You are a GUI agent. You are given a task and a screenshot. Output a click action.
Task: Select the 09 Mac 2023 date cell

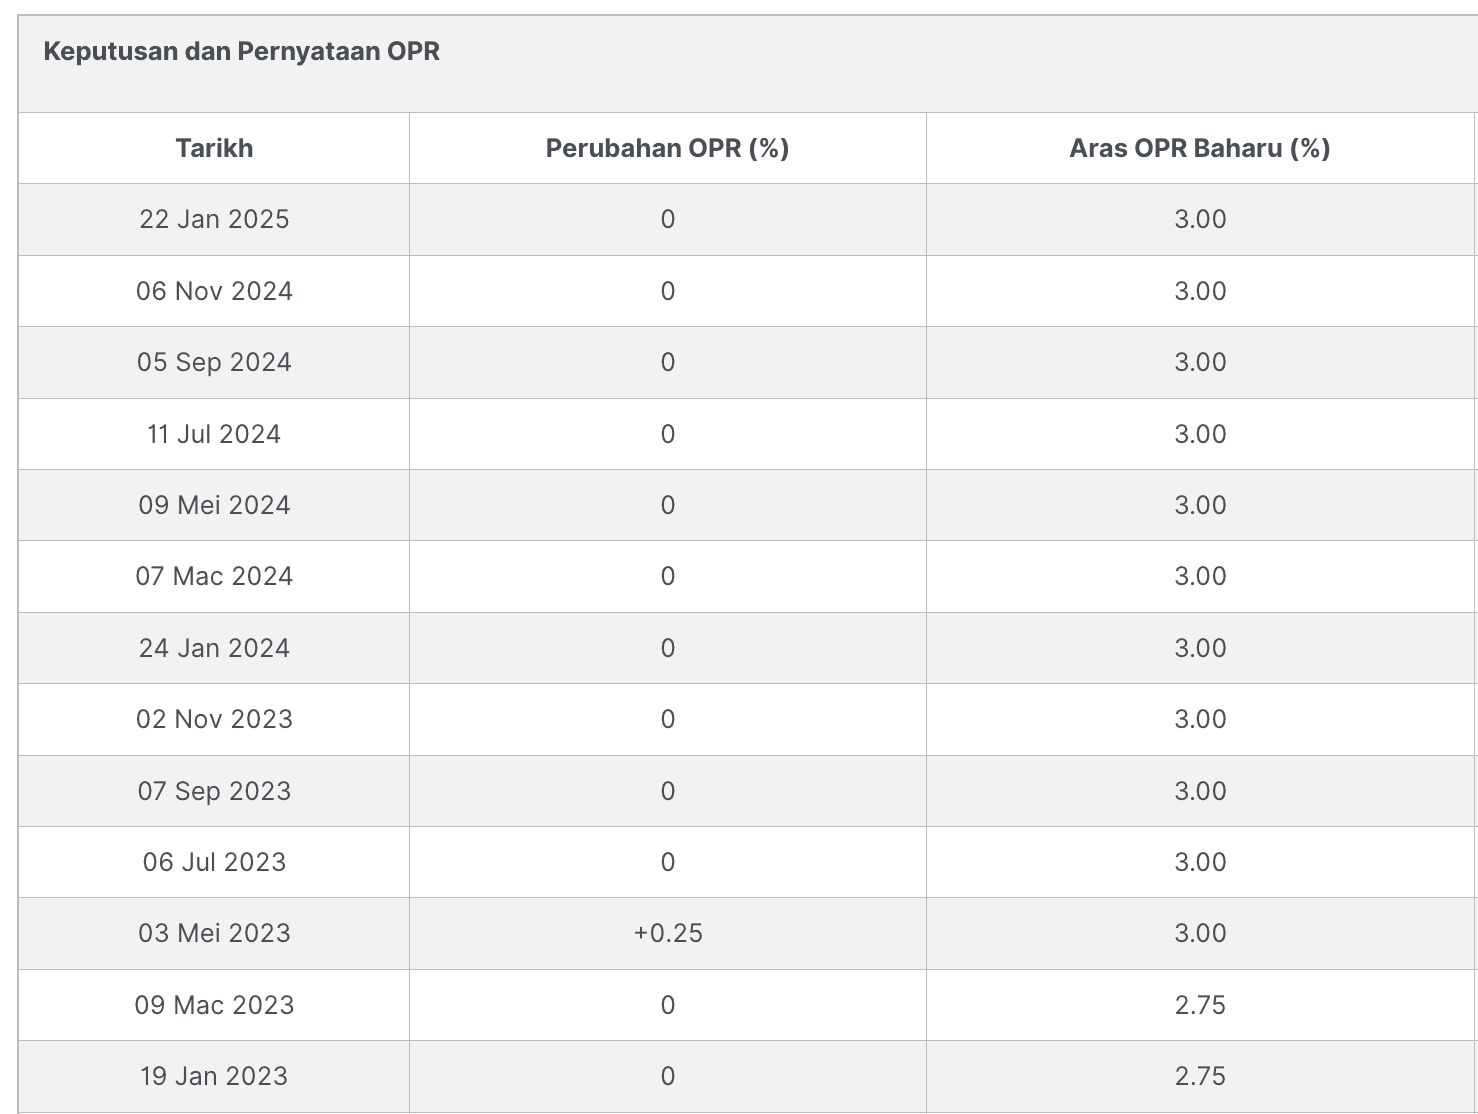(x=214, y=1005)
